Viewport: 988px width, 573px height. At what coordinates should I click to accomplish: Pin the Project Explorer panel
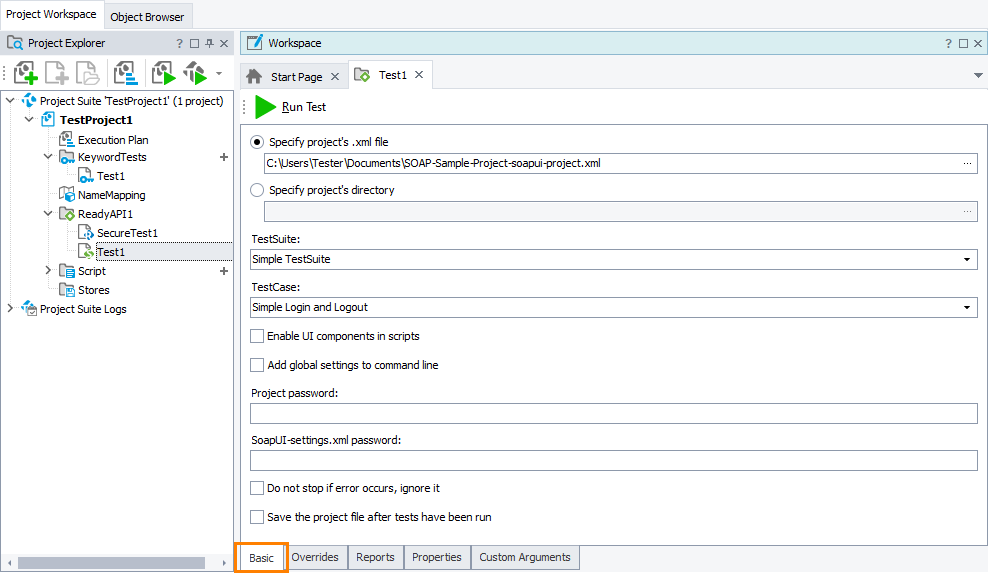pyautogui.click(x=209, y=44)
